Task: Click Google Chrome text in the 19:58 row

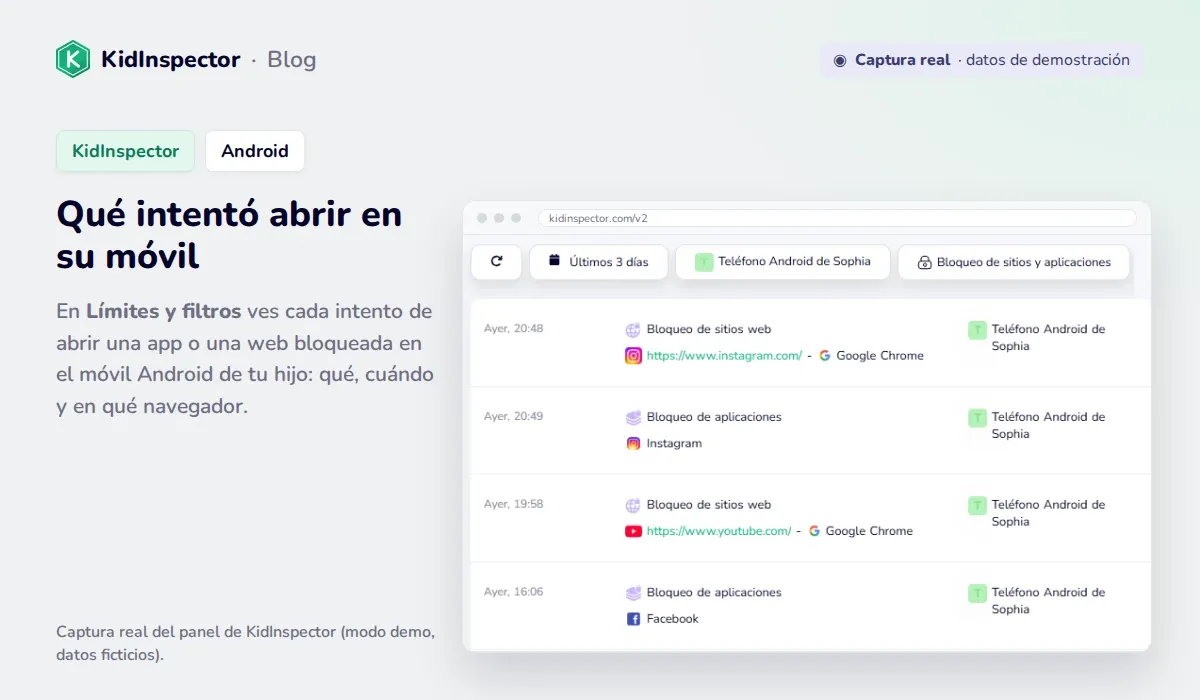Action: (x=869, y=531)
